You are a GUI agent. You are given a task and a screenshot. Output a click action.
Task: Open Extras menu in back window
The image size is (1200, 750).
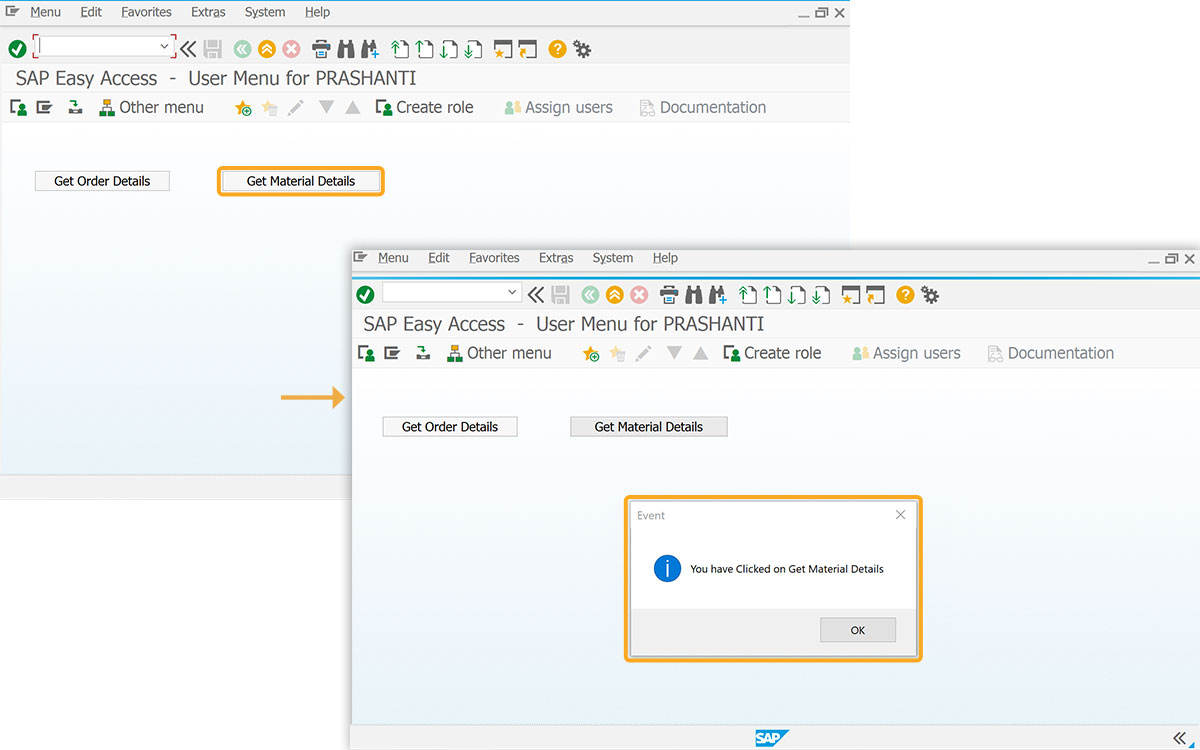[208, 12]
